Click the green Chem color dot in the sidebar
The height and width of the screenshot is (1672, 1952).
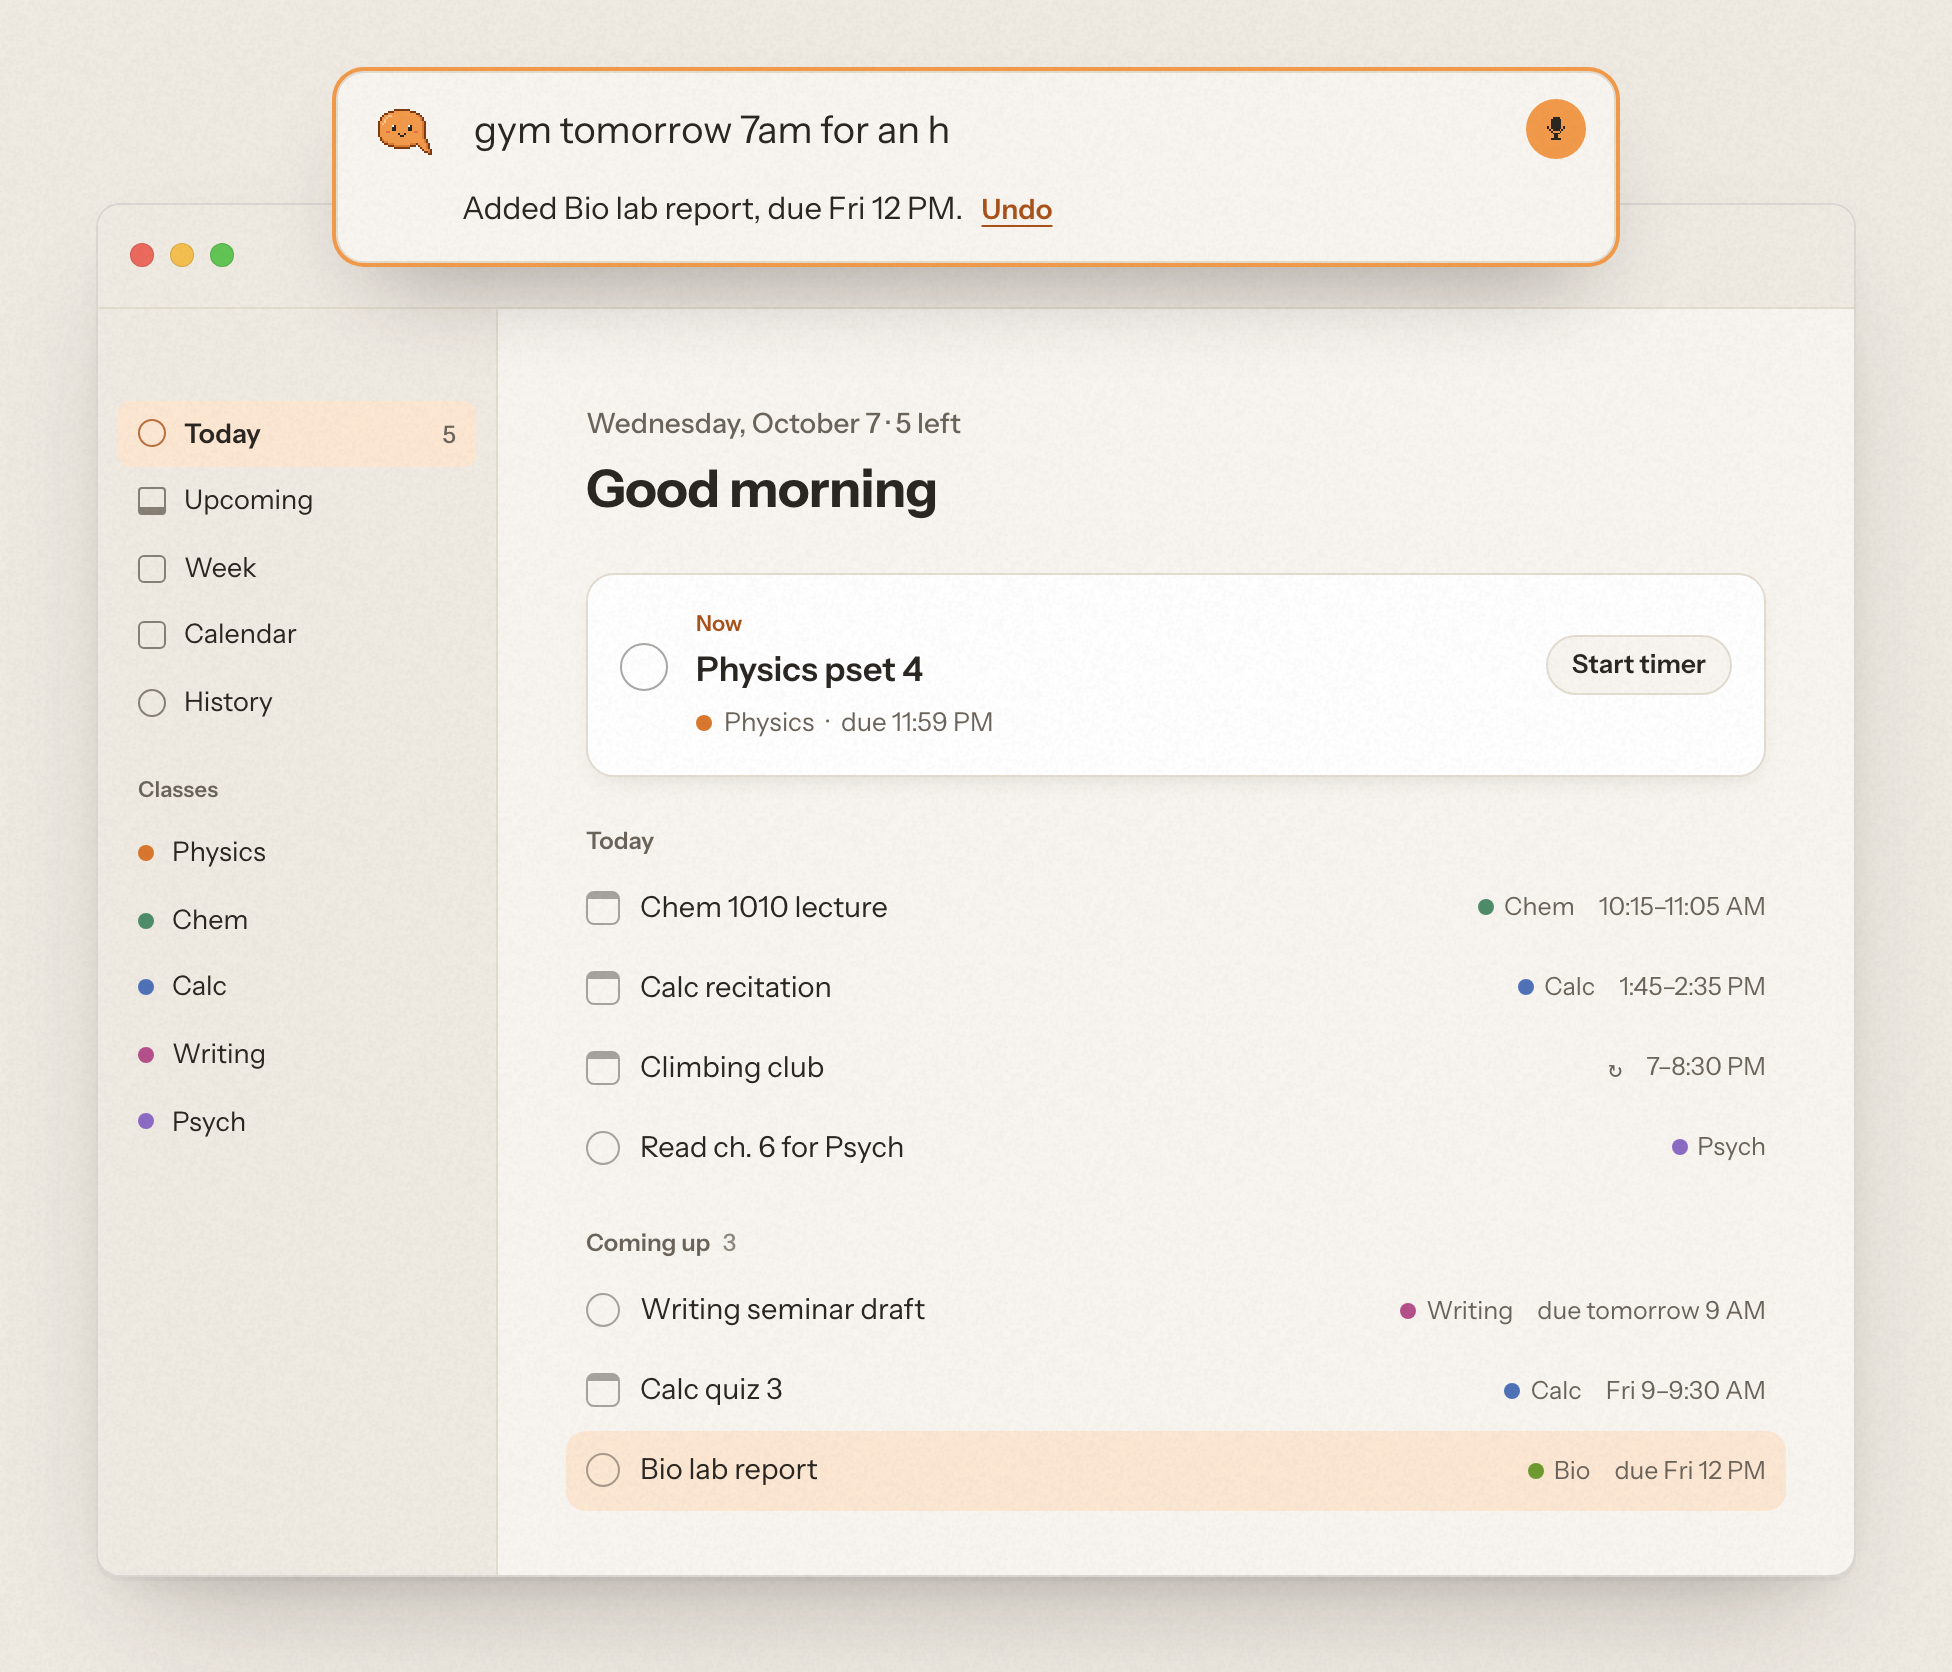pos(146,921)
